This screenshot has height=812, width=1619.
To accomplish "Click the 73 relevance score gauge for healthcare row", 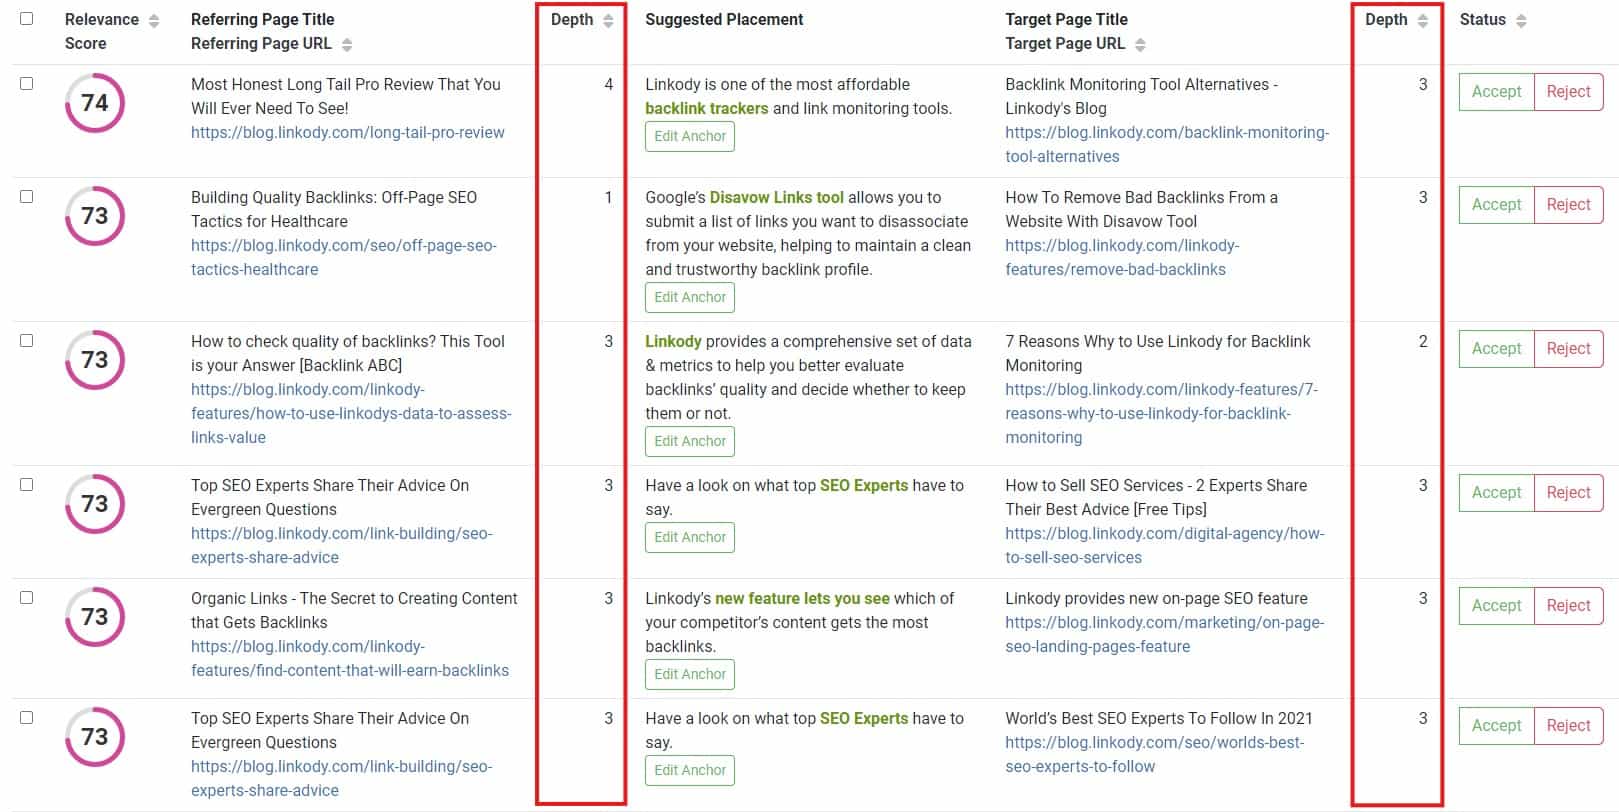I will pyautogui.click(x=95, y=215).
